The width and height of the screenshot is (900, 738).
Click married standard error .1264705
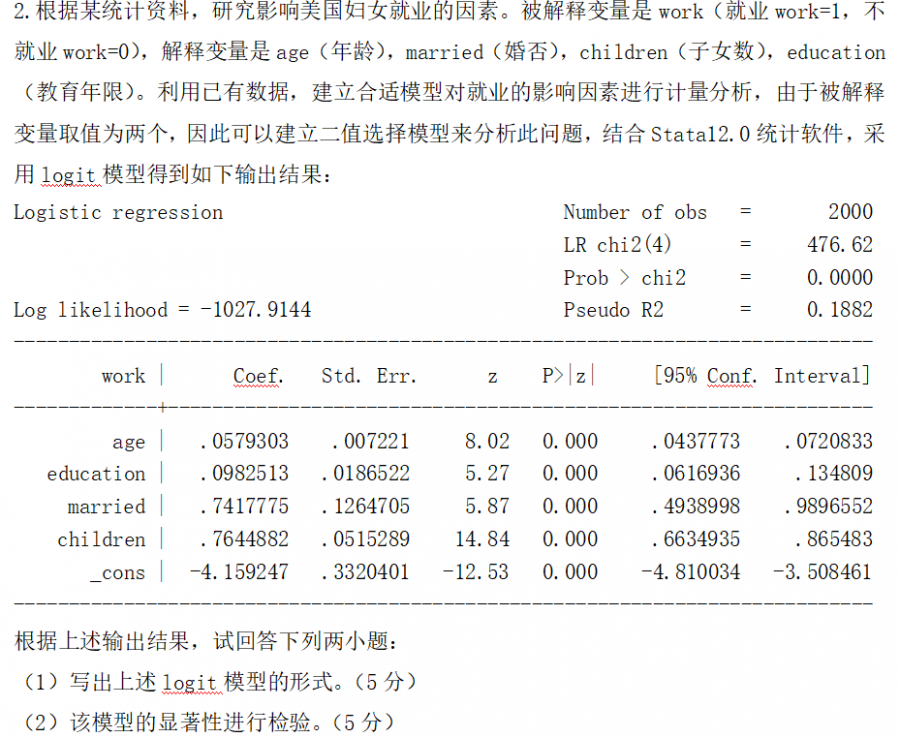pyautogui.click(x=365, y=506)
